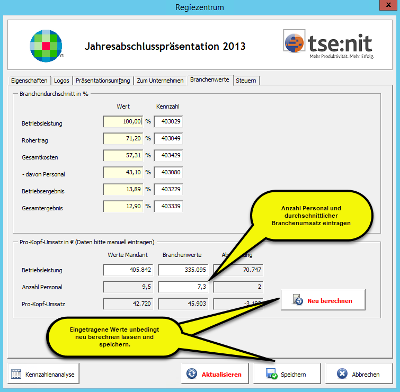Click the colorful globe logo
The image size is (400, 392).
[46, 46]
